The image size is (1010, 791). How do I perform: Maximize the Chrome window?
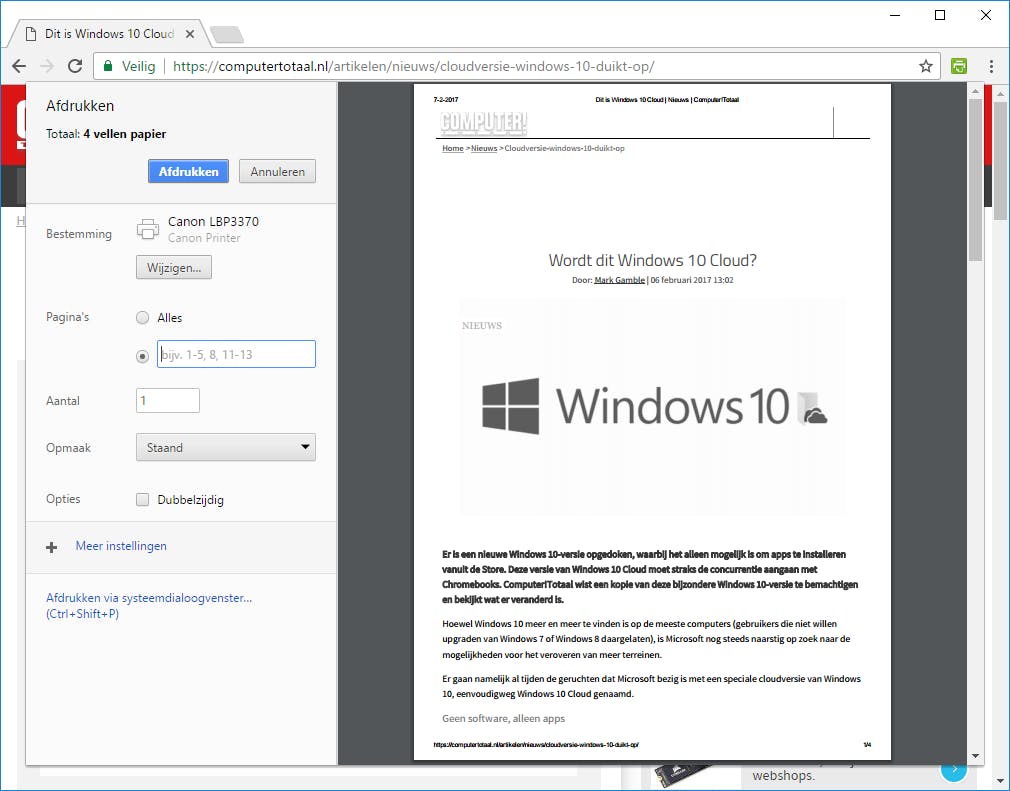click(x=940, y=15)
